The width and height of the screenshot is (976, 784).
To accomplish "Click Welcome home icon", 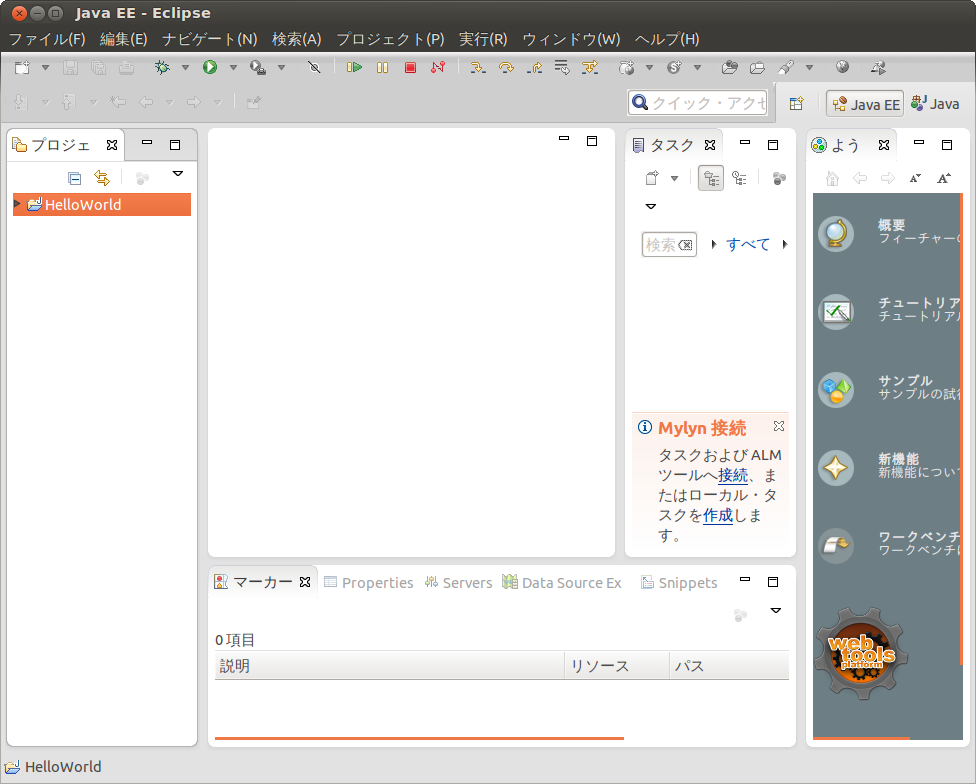I will tap(832, 179).
